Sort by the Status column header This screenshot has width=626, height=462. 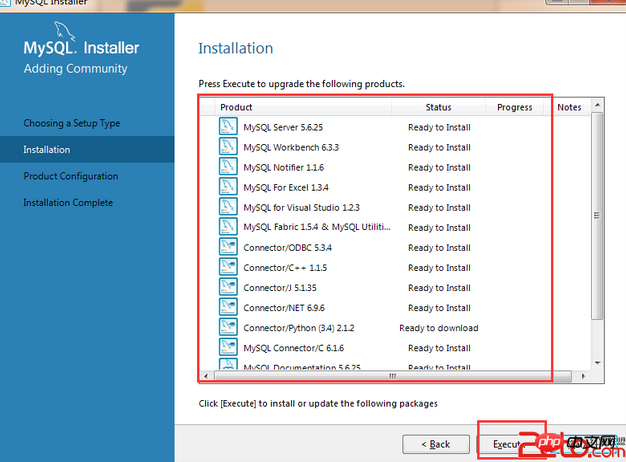click(438, 107)
